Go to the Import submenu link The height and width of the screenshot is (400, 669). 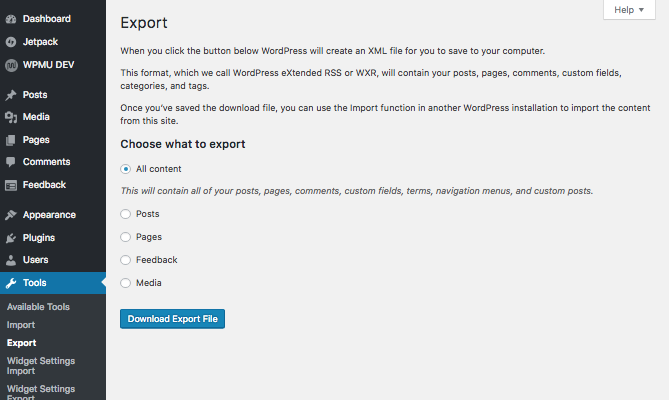tap(21, 325)
